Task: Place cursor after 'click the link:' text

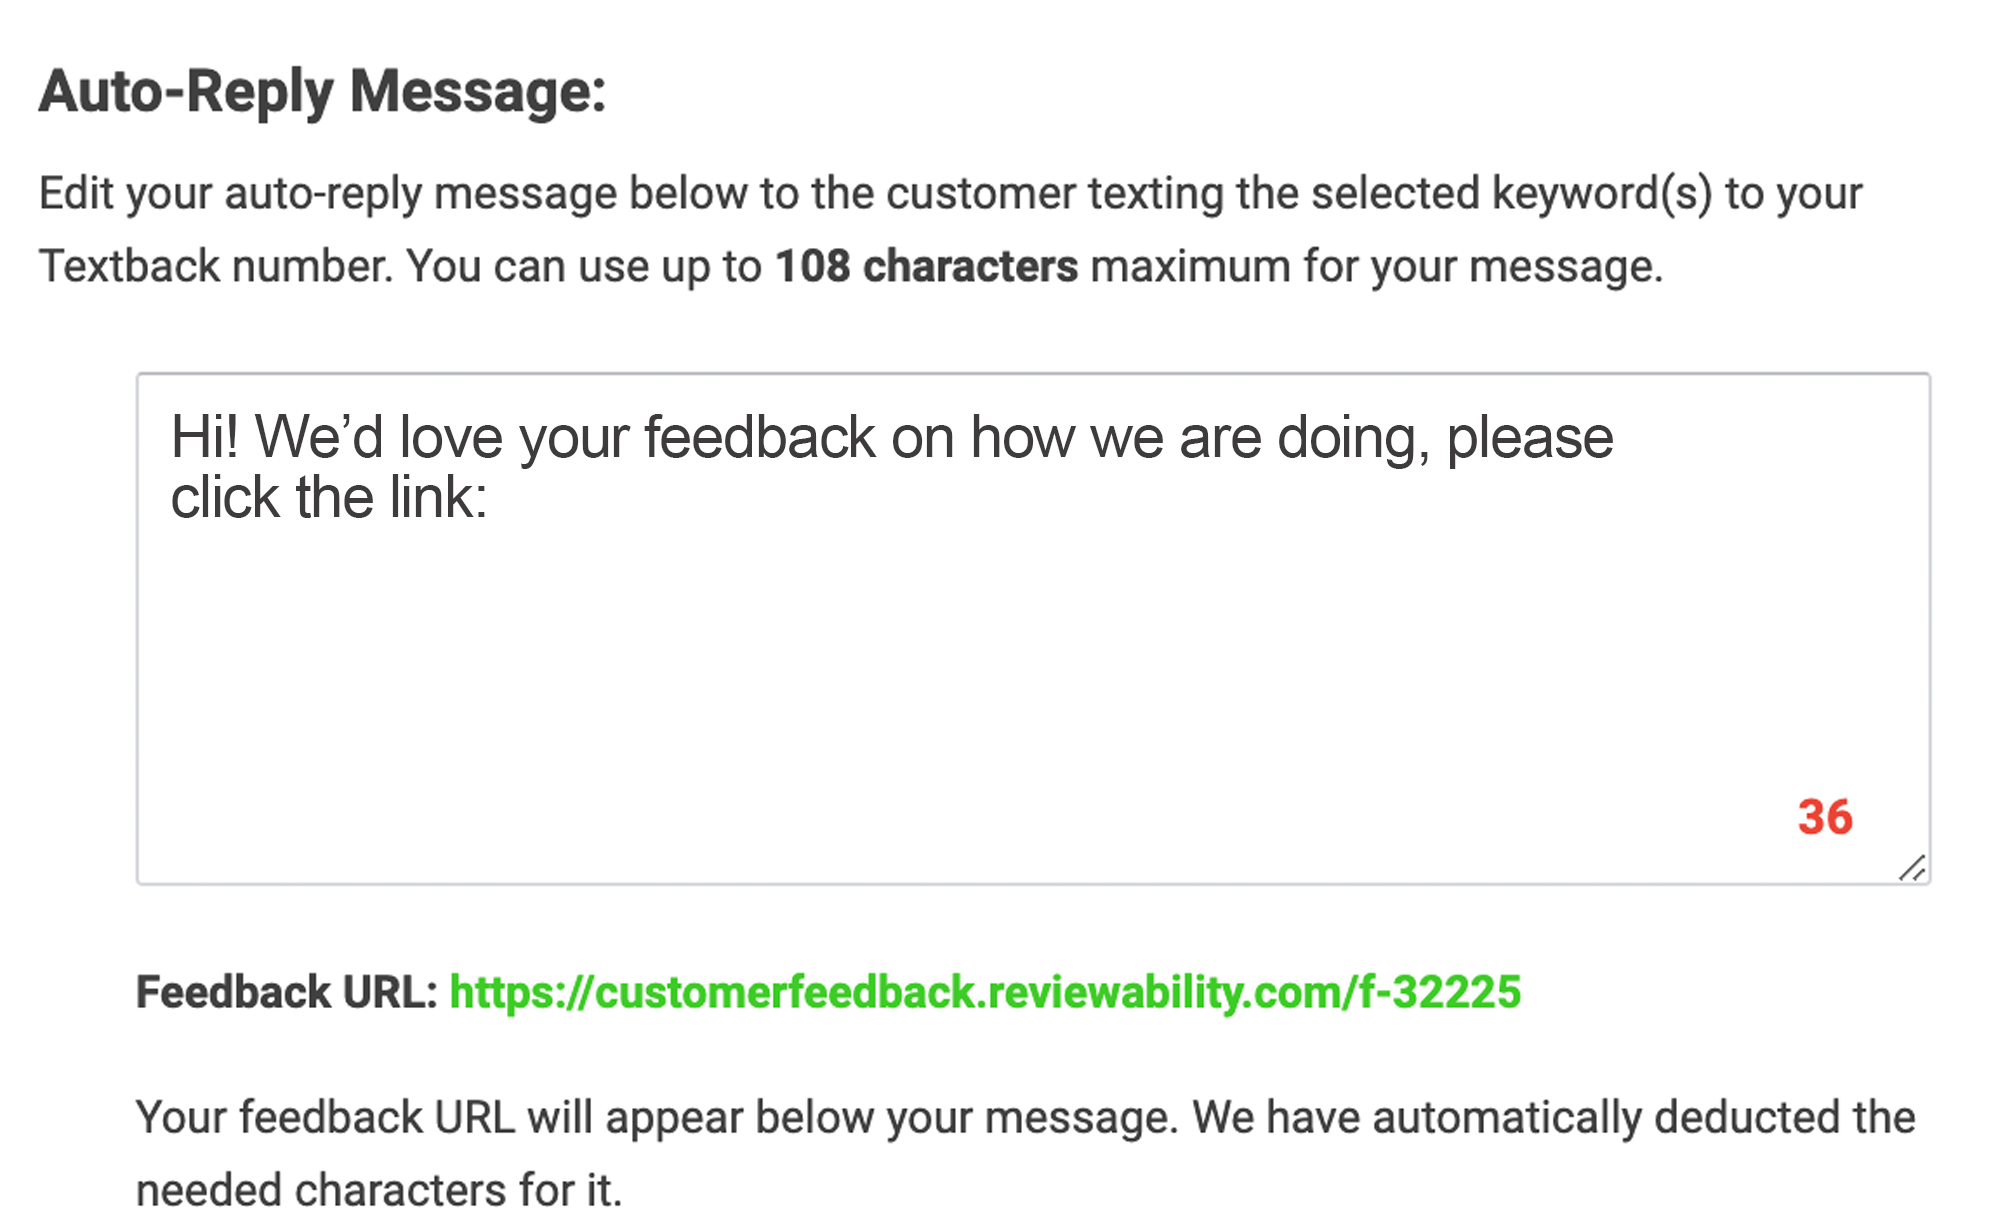Action: tap(490, 498)
